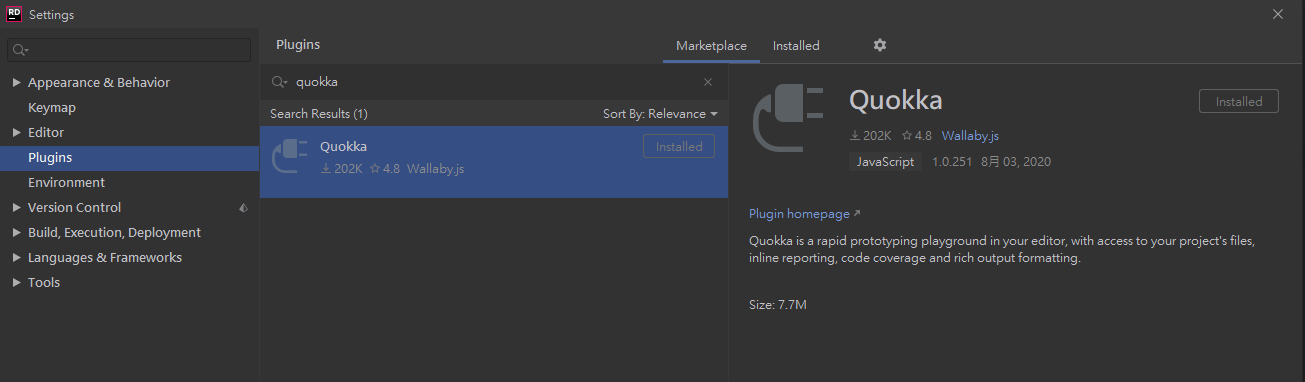Open the Editor settings item
Screen dimensions: 1305x382
tap(46, 132)
